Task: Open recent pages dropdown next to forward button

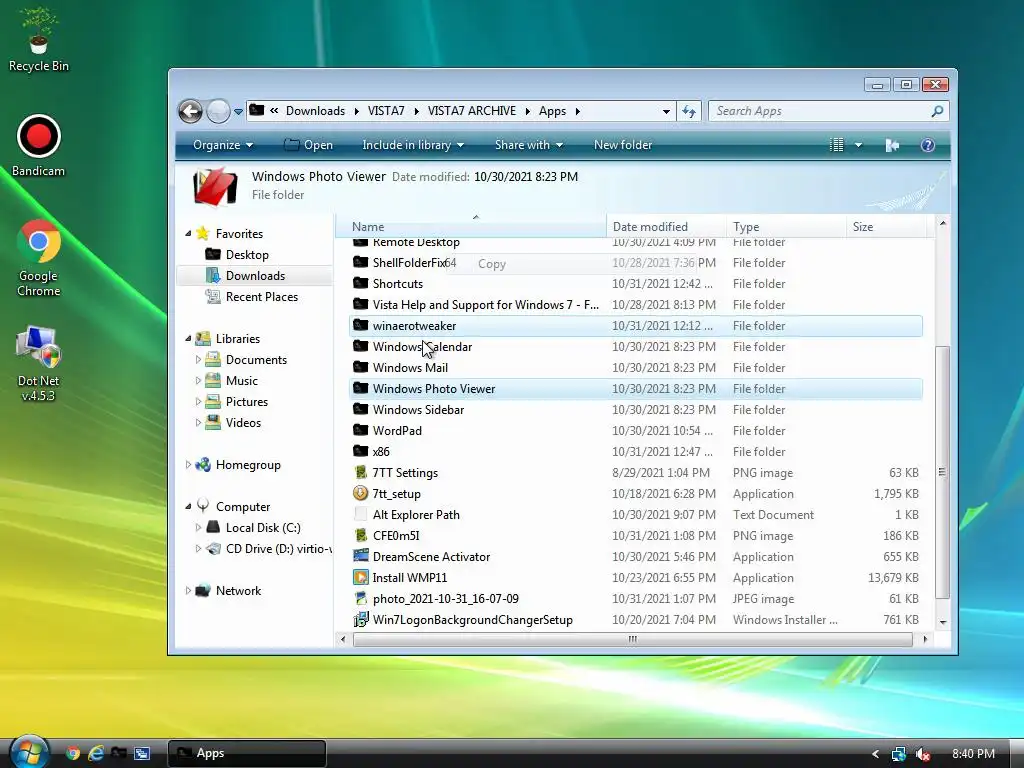Action: click(x=238, y=112)
